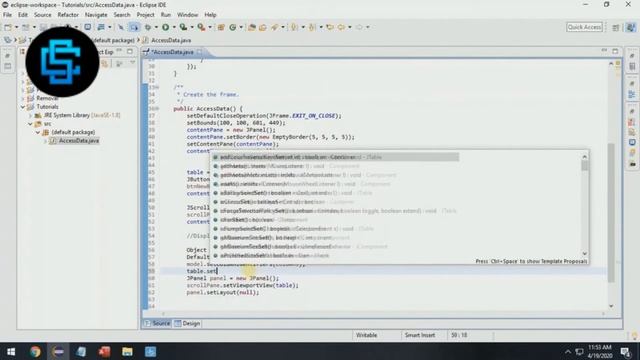Collapse the src folder node

coord(30,124)
